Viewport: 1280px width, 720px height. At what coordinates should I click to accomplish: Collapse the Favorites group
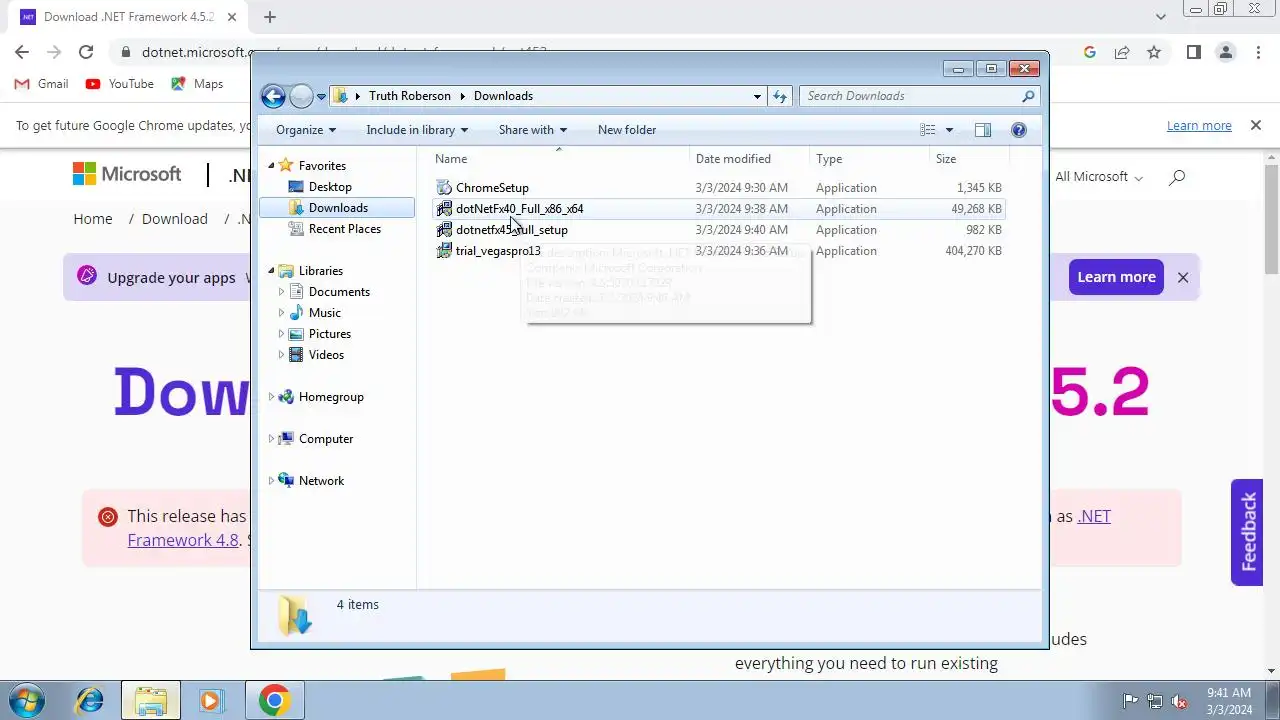pyautogui.click(x=271, y=166)
